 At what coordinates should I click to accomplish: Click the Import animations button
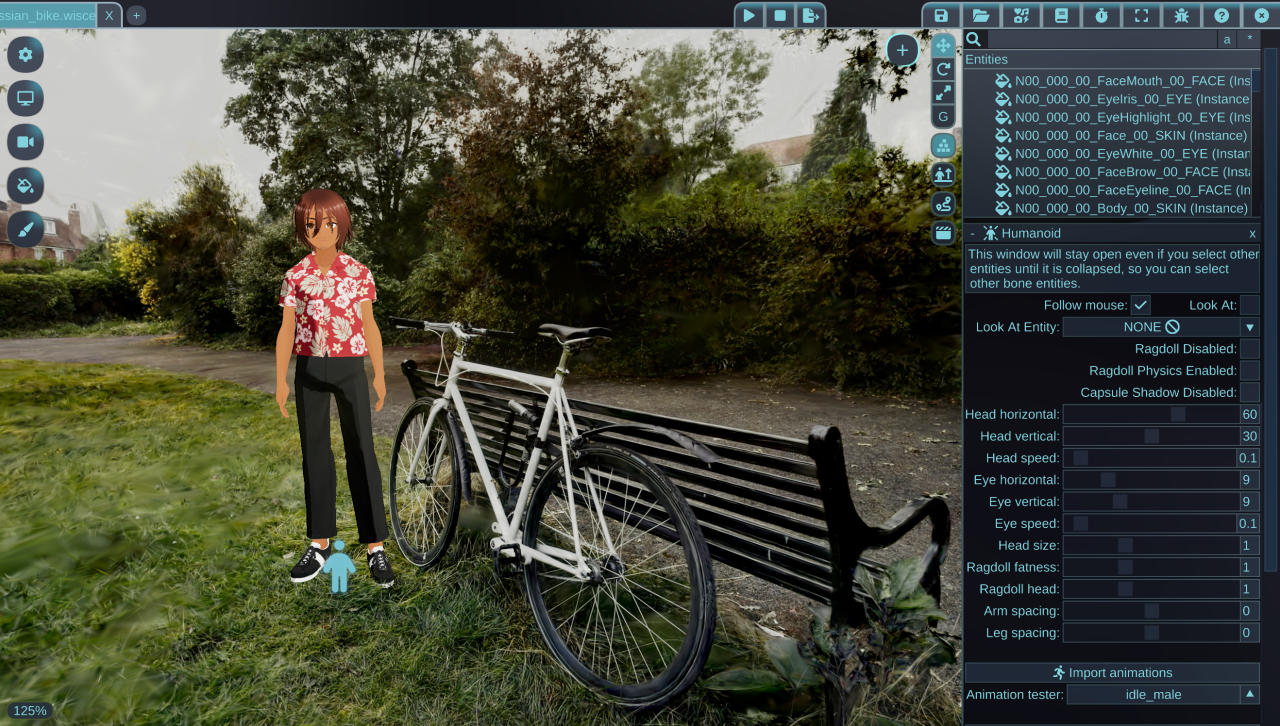point(1111,673)
